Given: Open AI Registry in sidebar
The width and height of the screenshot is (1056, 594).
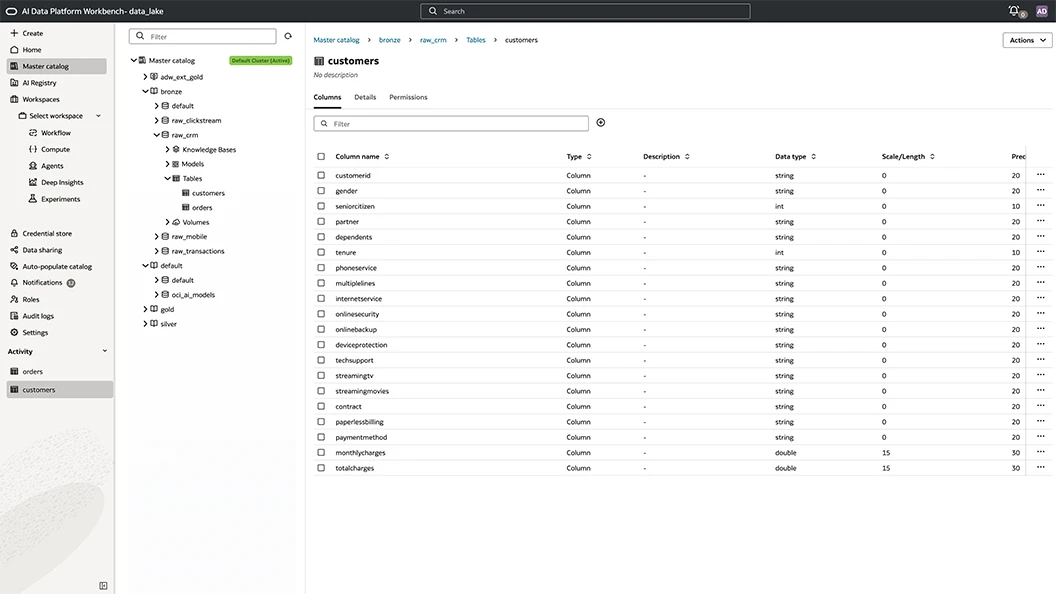Looking at the screenshot, I should (x=34, y=83).
